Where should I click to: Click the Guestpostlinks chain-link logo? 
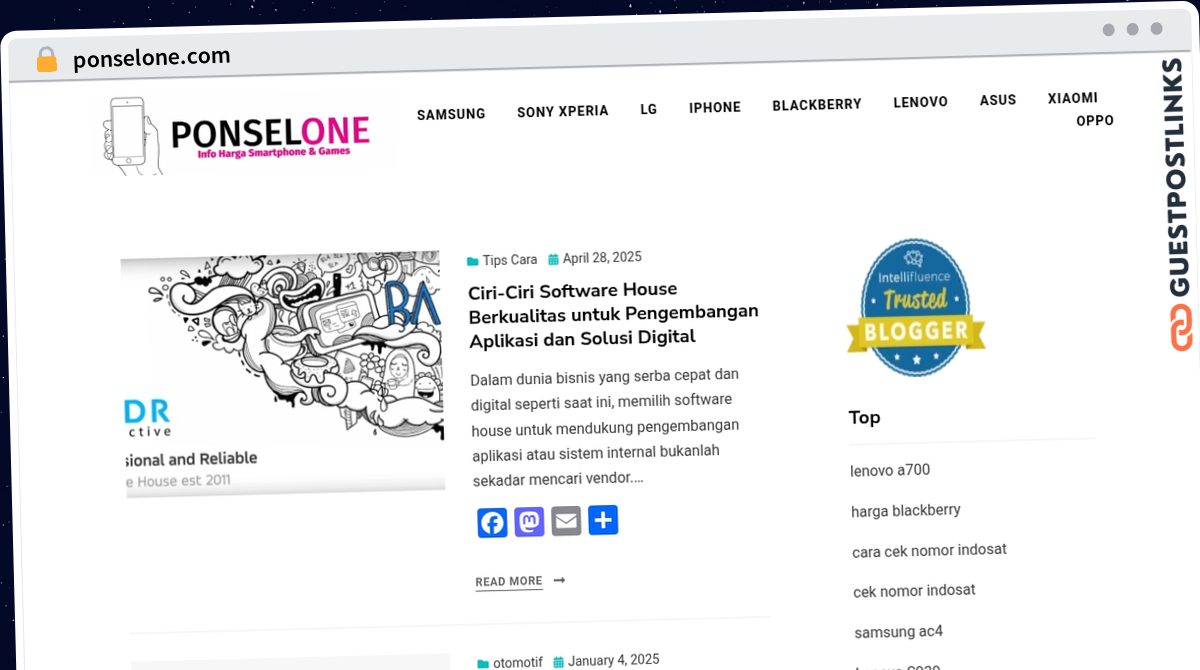pos(1181,328)
